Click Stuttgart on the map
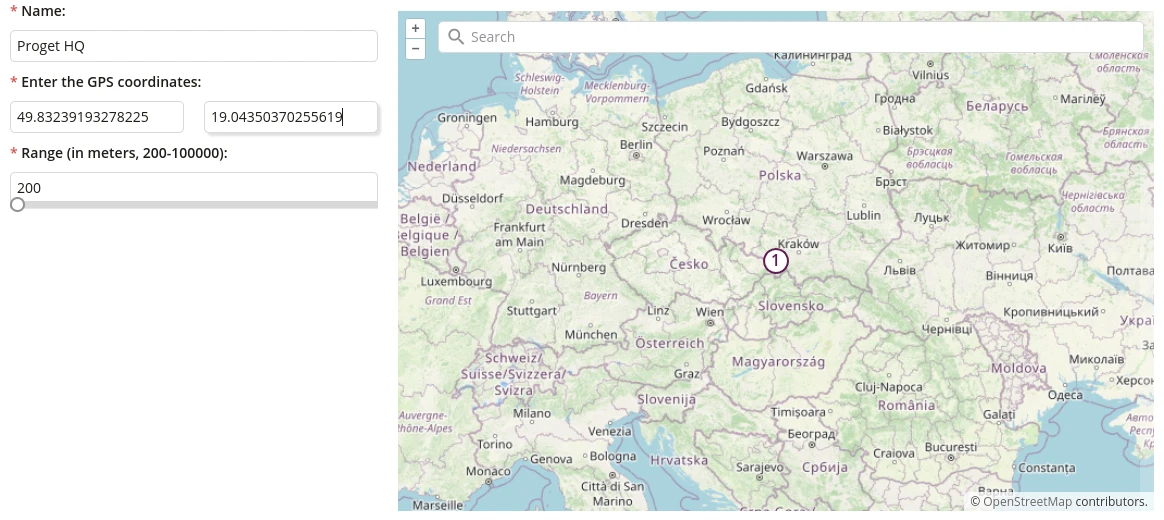The height and width of the screenshot is (520, 1164). click(532, 311)
